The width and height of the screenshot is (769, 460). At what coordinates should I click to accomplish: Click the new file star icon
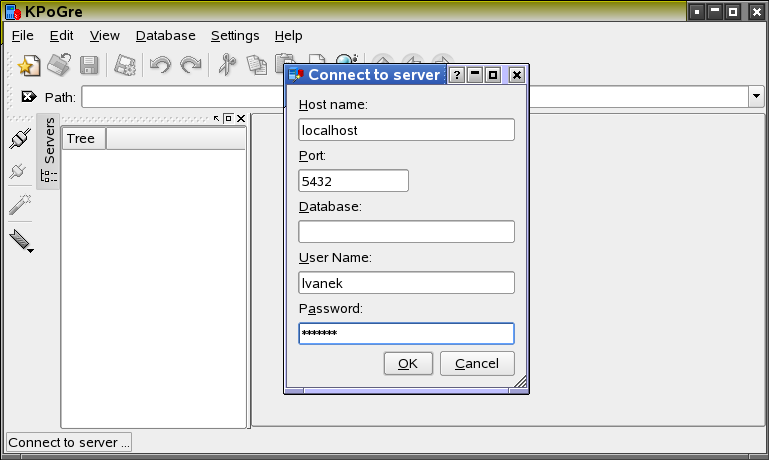(x=29, y=66)
